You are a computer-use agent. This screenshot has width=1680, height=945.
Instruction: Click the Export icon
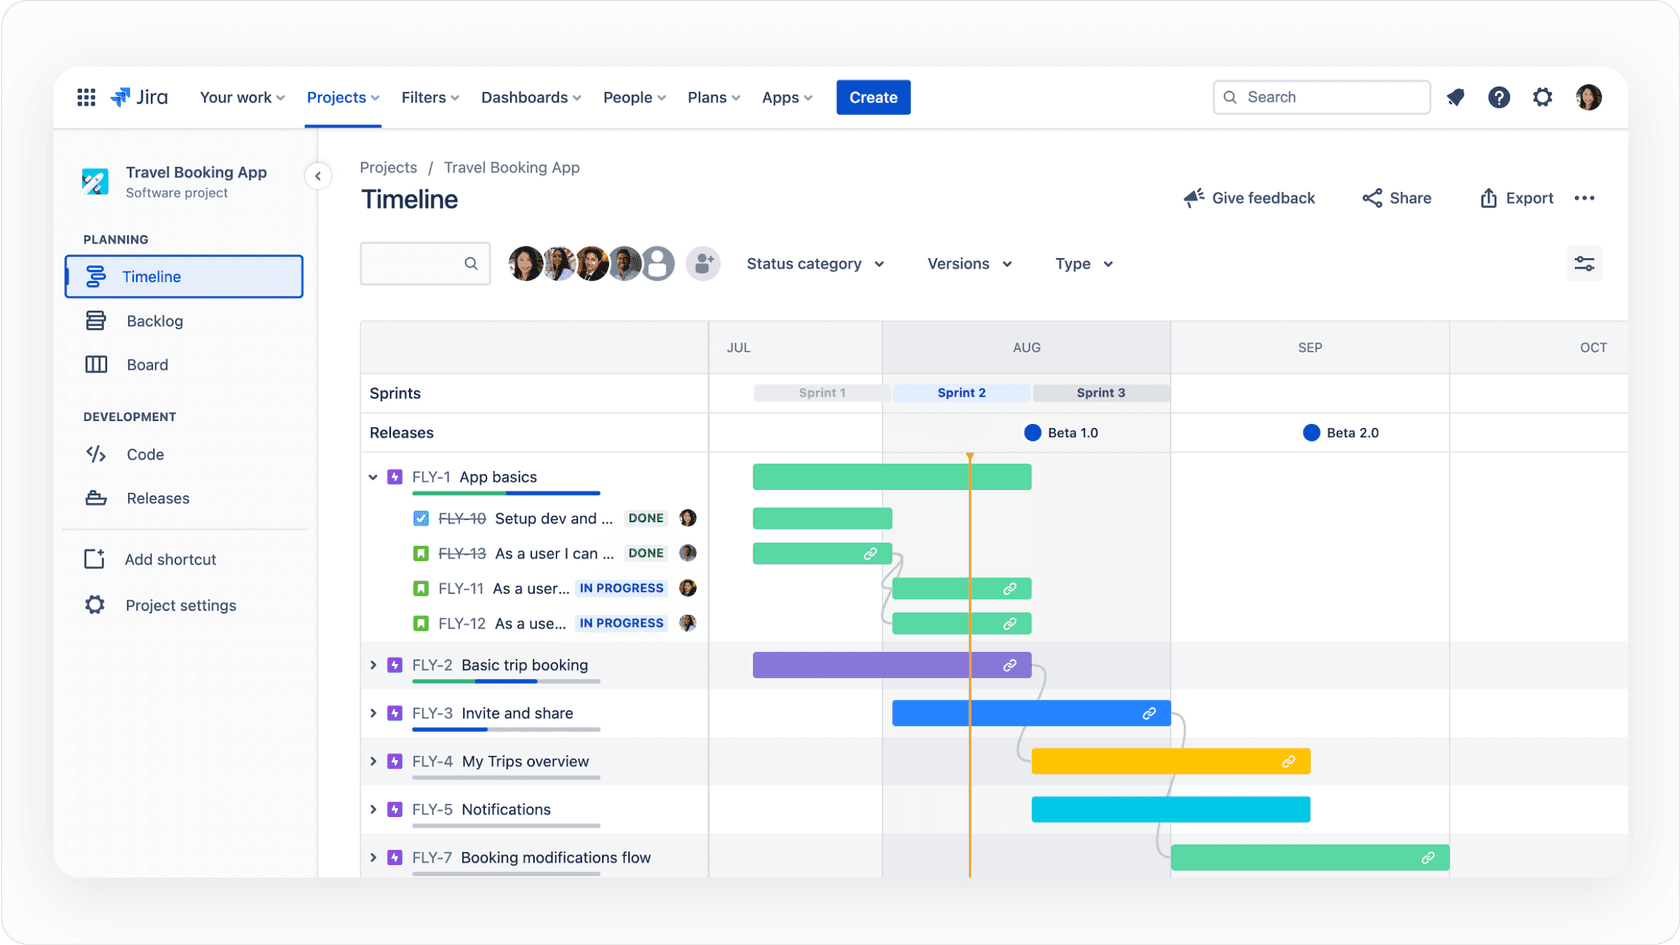click(x=1487, y=197)
